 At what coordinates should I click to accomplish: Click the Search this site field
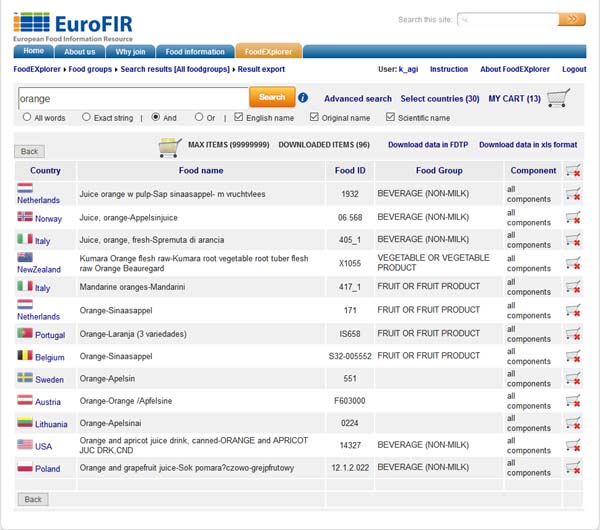[x=508, y=20]
